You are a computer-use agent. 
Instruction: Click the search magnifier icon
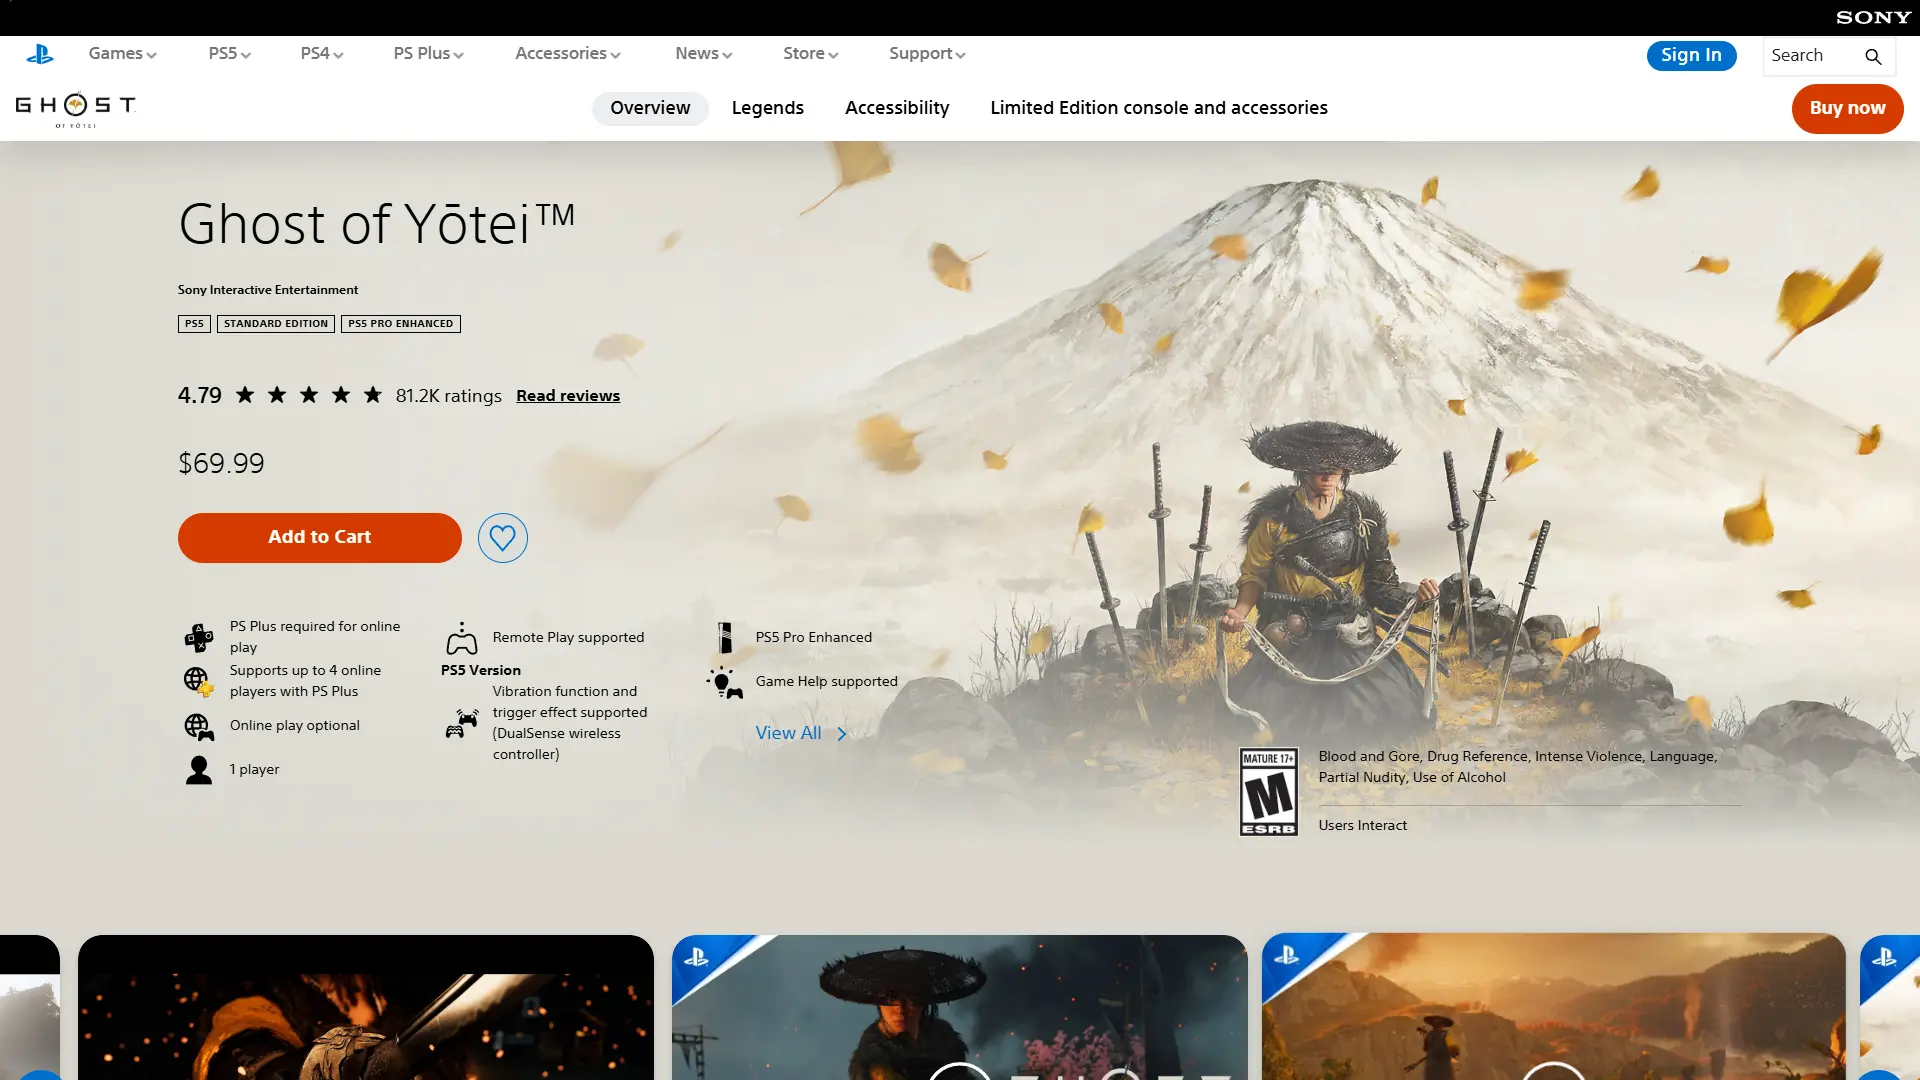[x=1873, y=57]
